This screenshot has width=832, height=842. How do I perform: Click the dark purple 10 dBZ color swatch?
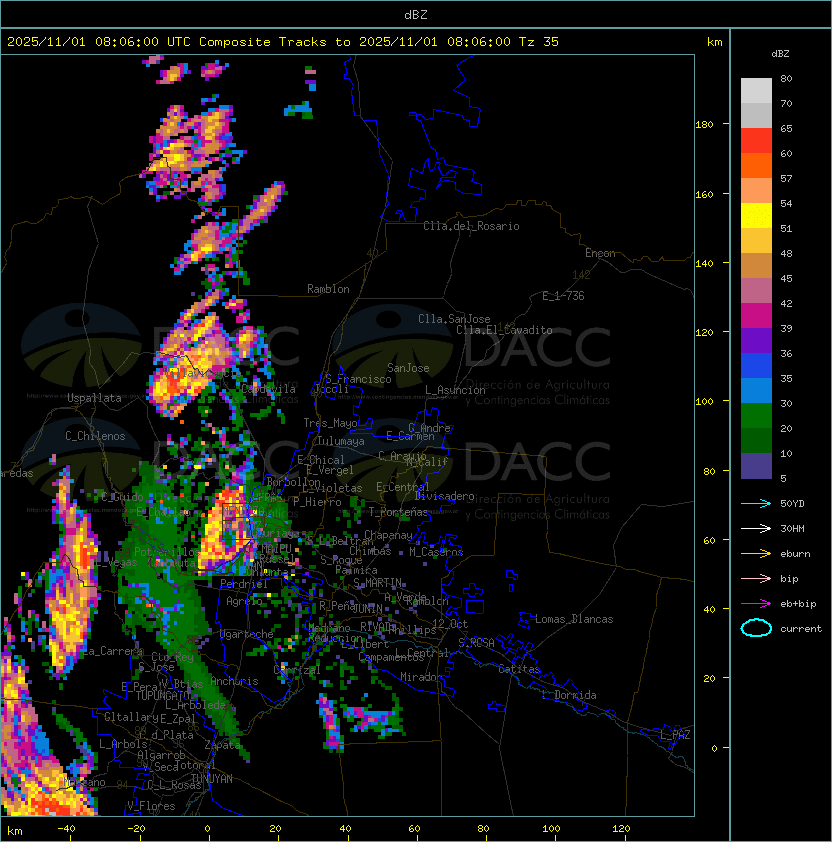756,466
